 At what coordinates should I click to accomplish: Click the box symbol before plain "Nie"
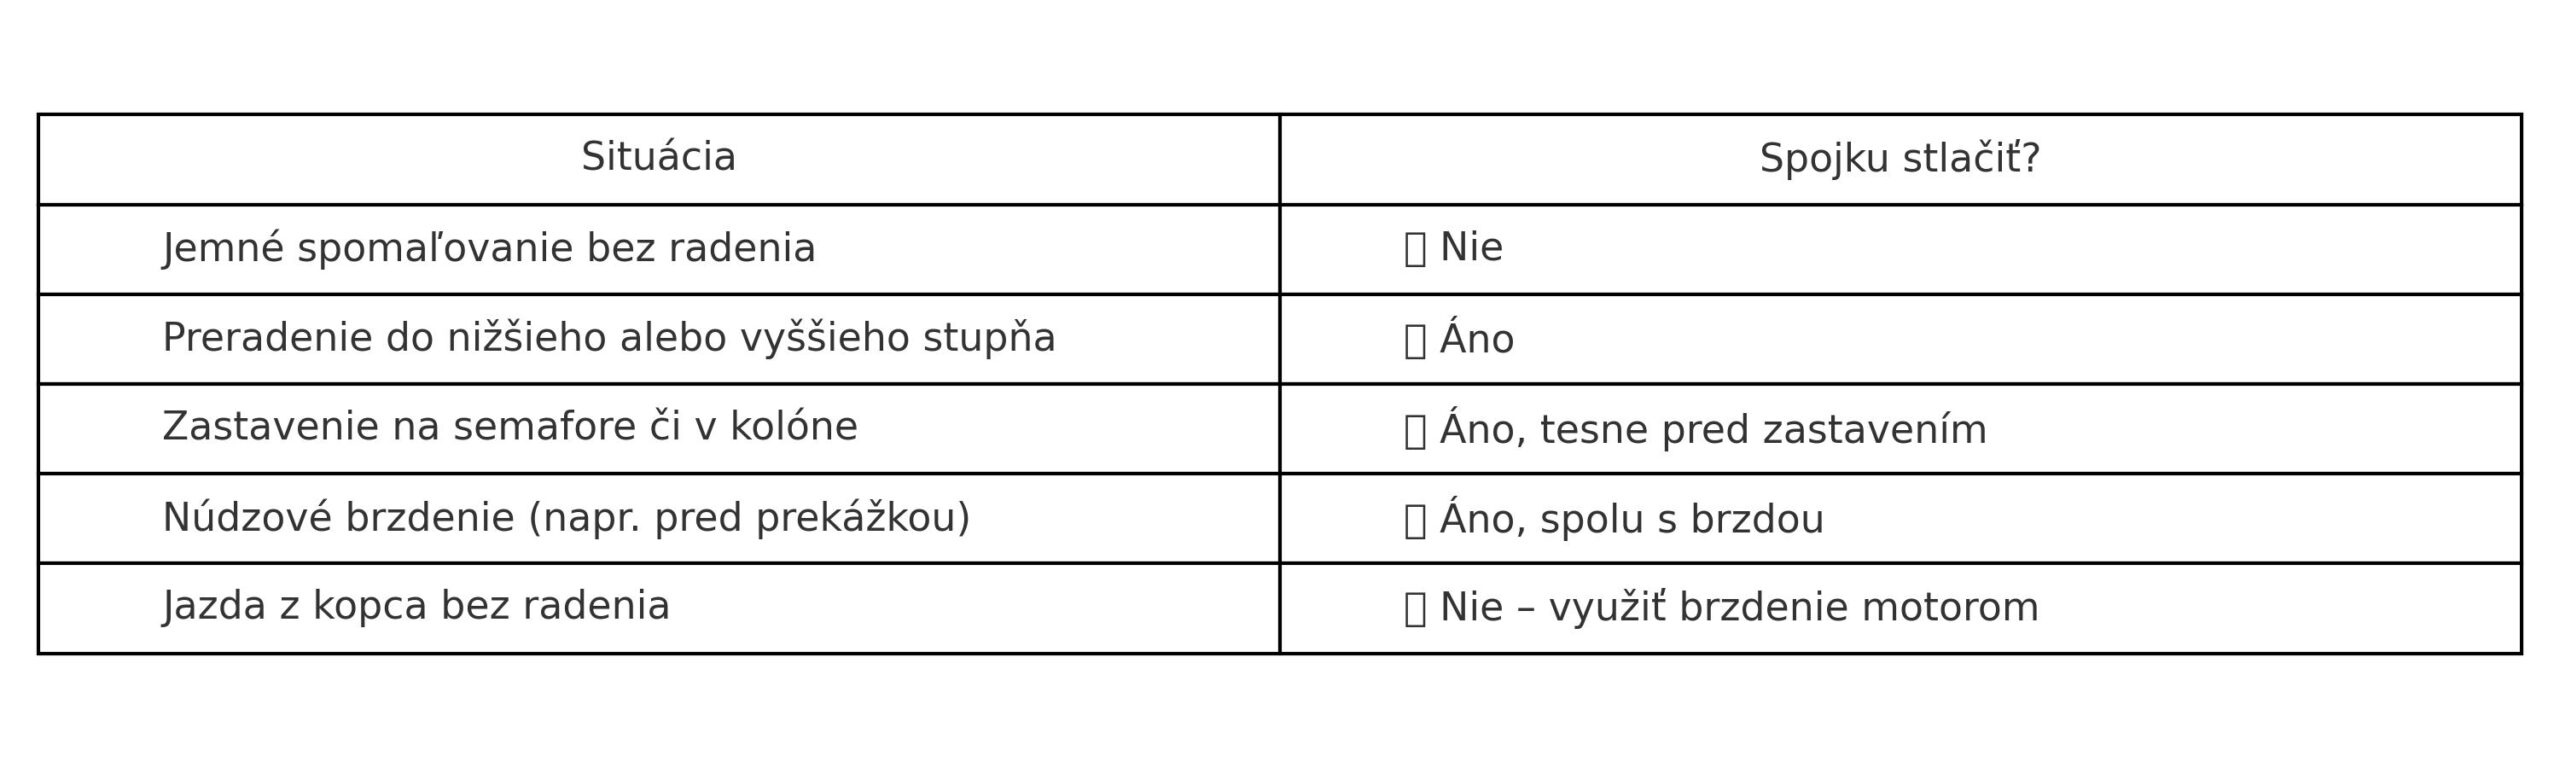pyautogui.click(x=1415, y=249)
